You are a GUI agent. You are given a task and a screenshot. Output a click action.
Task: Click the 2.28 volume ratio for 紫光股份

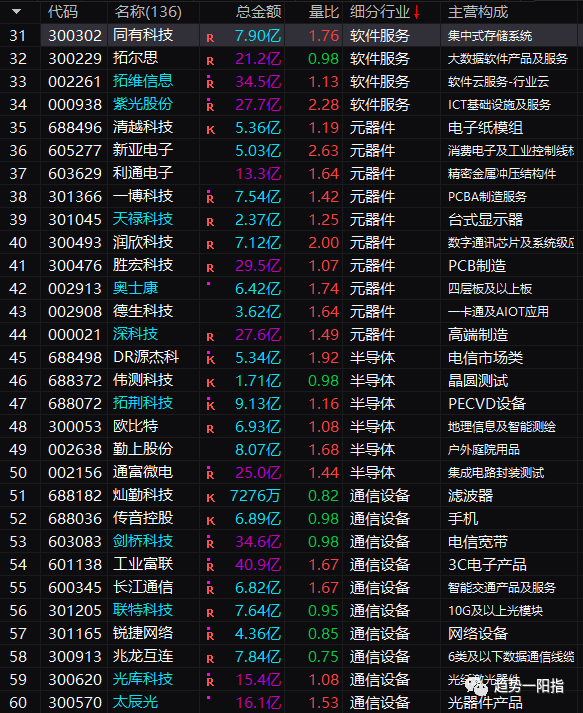[324, 105]
